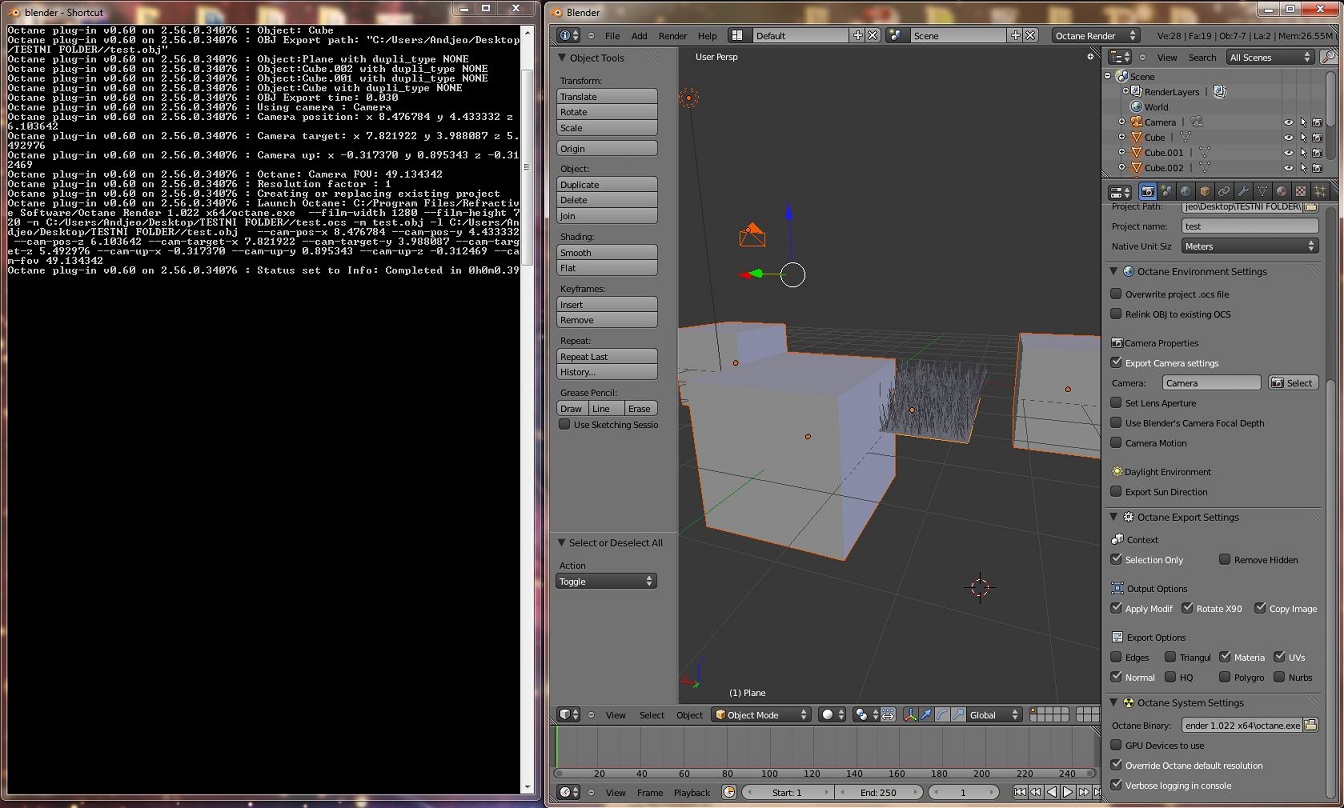Open the Toggle action dropdown
1344x808 pixels.
(x=606, y=581)
